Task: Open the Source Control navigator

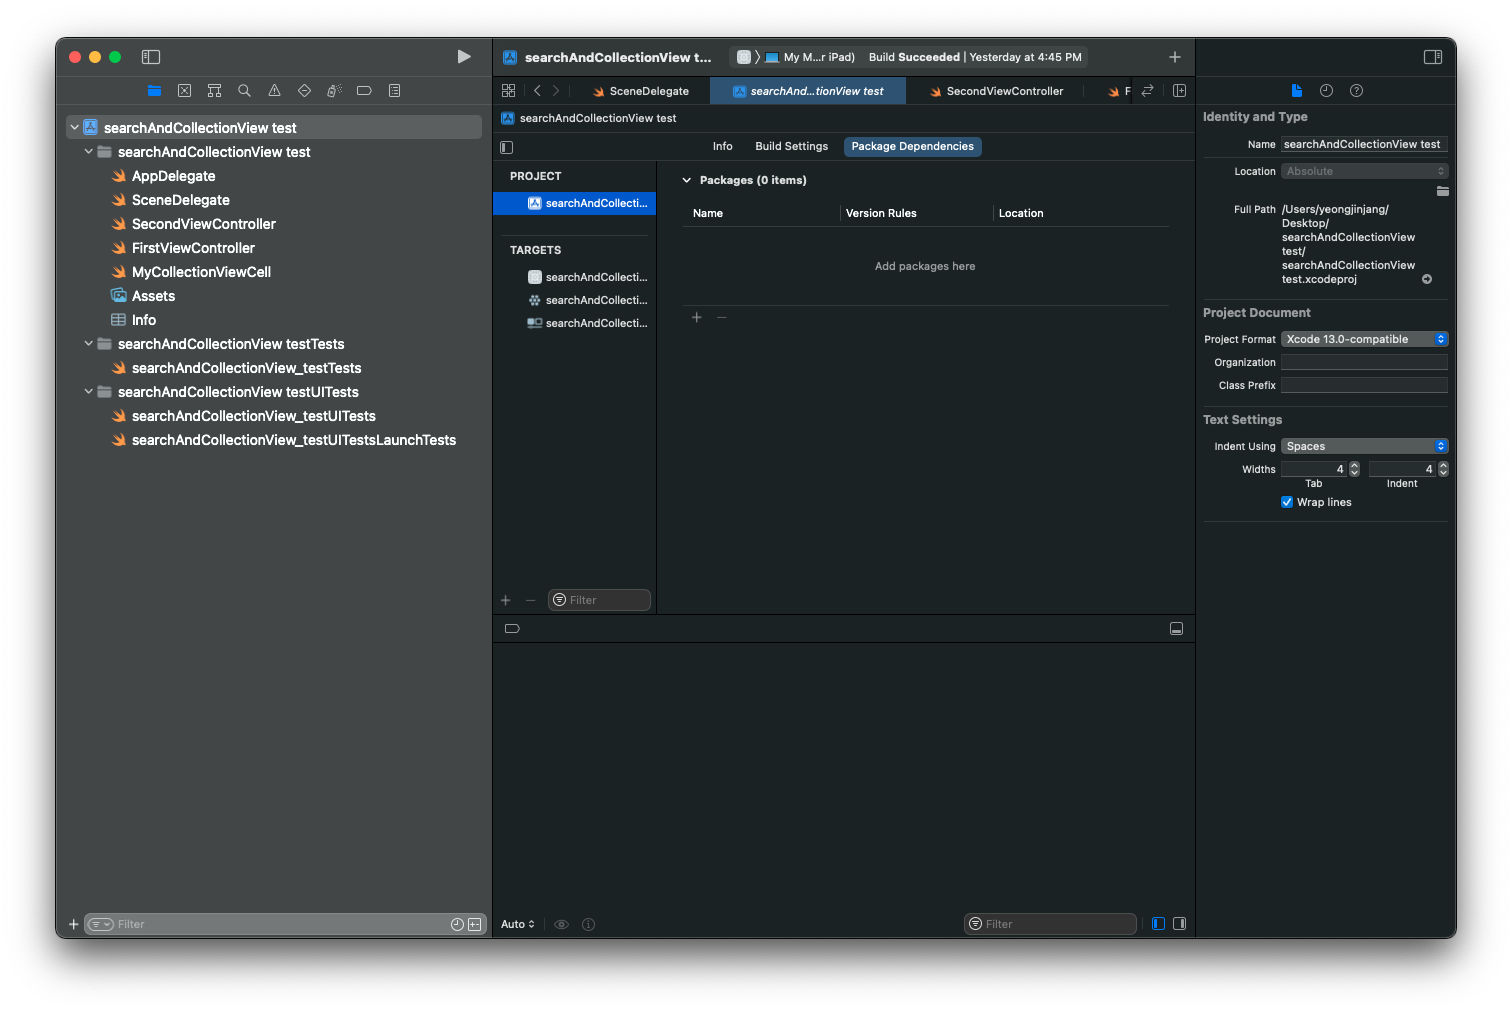Action: tap(184, 91)
